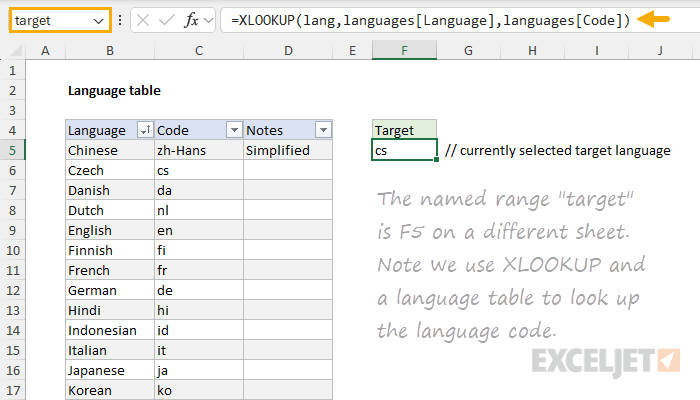Select the Dutch cell
Screen dimensions: 700x400
pos(110,210)
